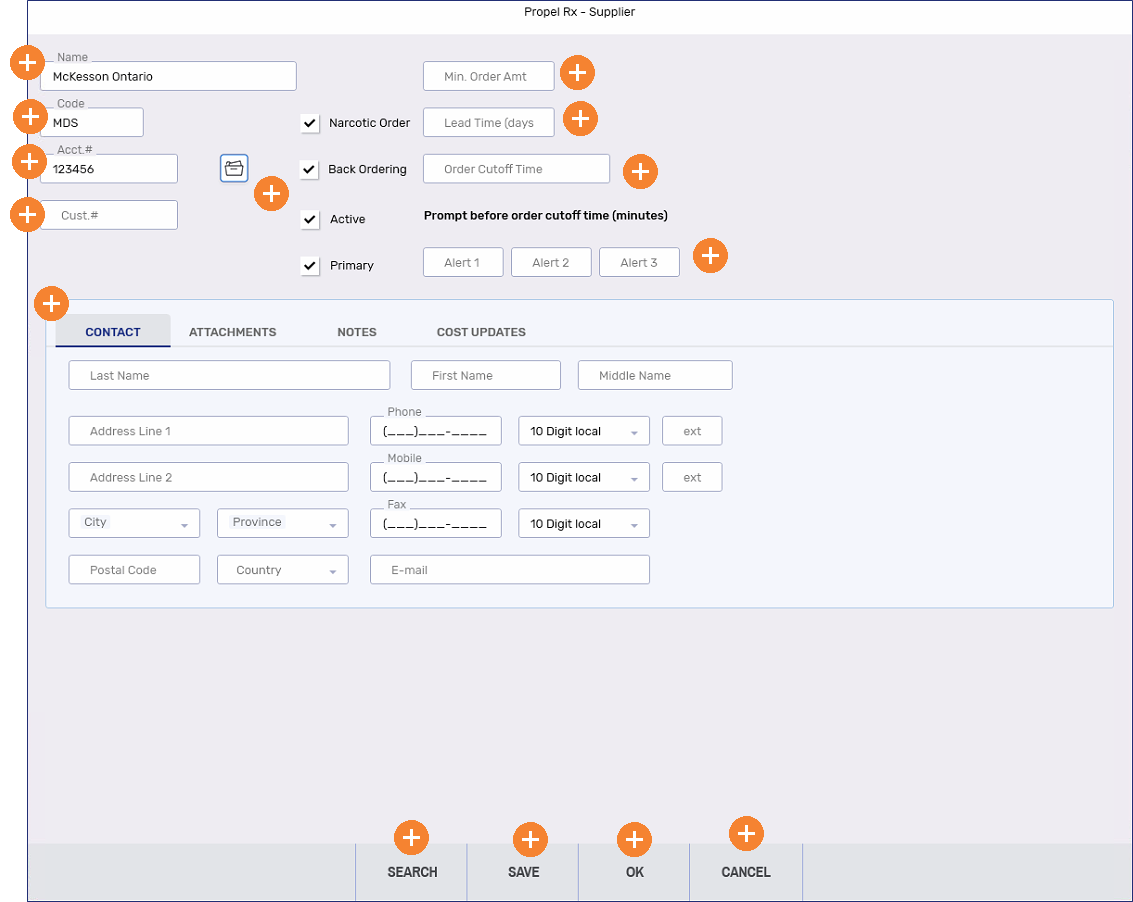
Task: Click into the E-mail input field
Action: pos(509,570)
